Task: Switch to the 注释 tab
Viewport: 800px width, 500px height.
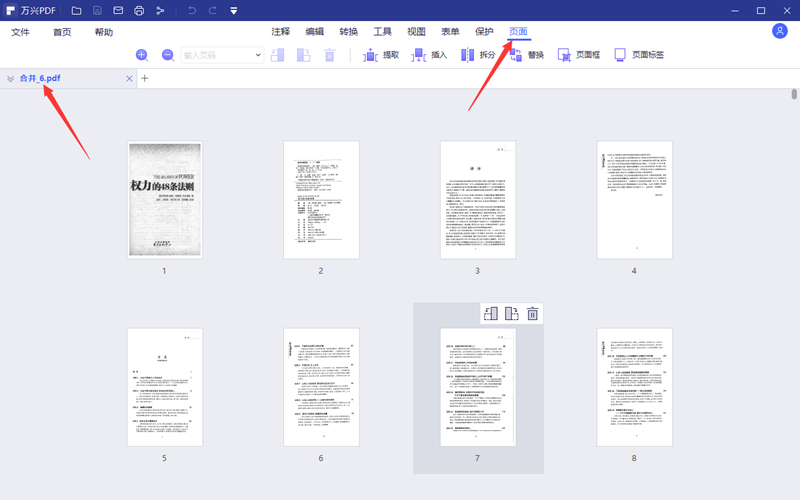Action: coord(280,32)
